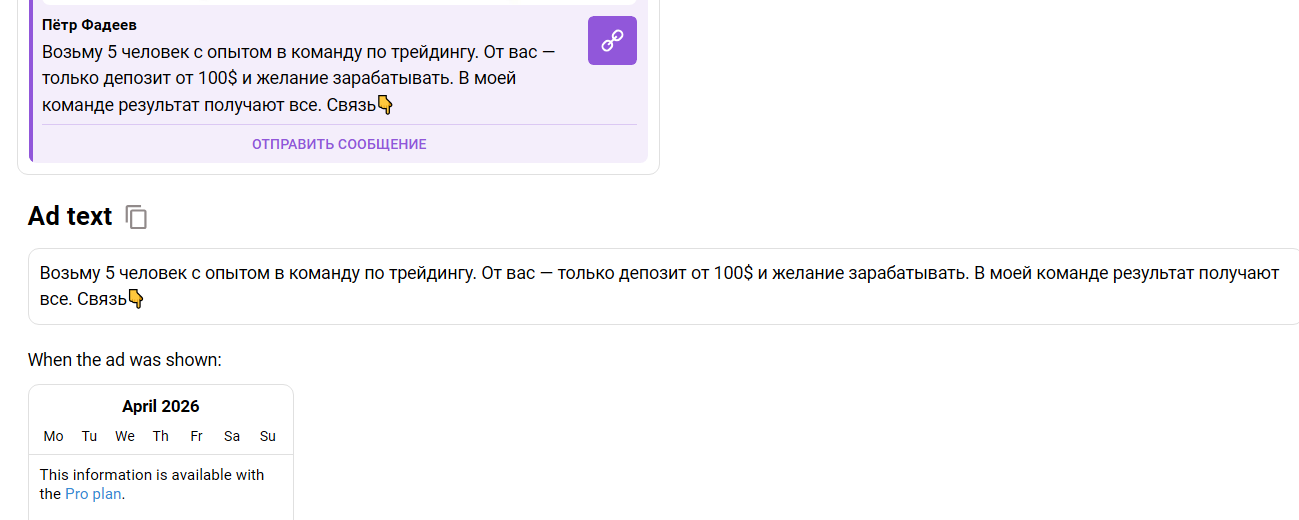Click the "Ad text" section heading

[70, 217]
